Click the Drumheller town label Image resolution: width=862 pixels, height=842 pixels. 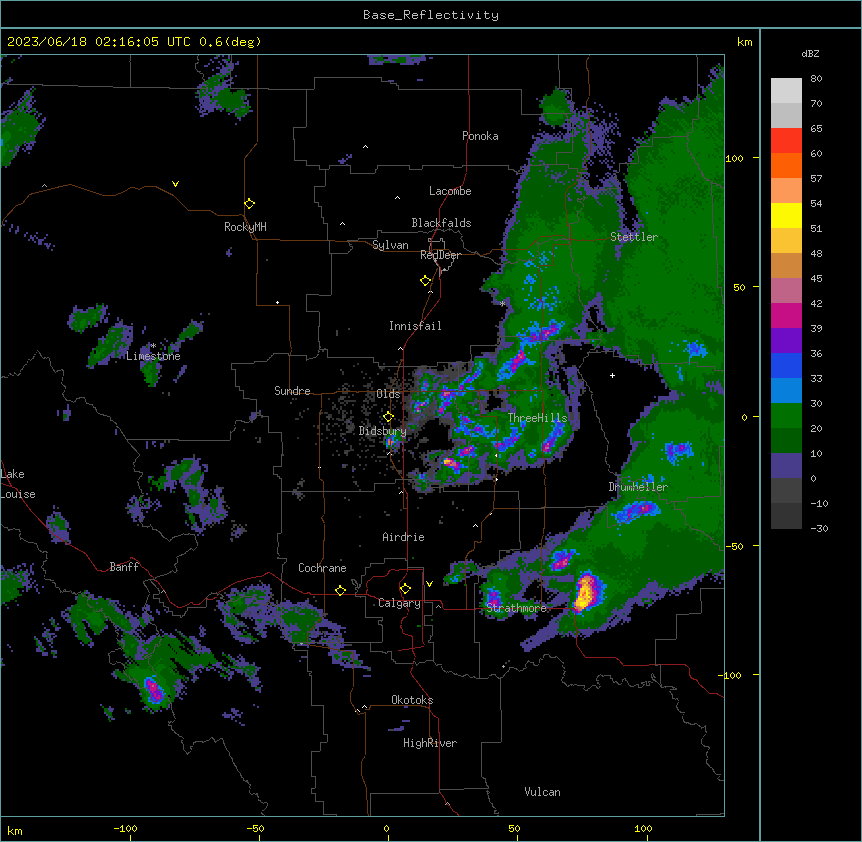tap(638, 487)
